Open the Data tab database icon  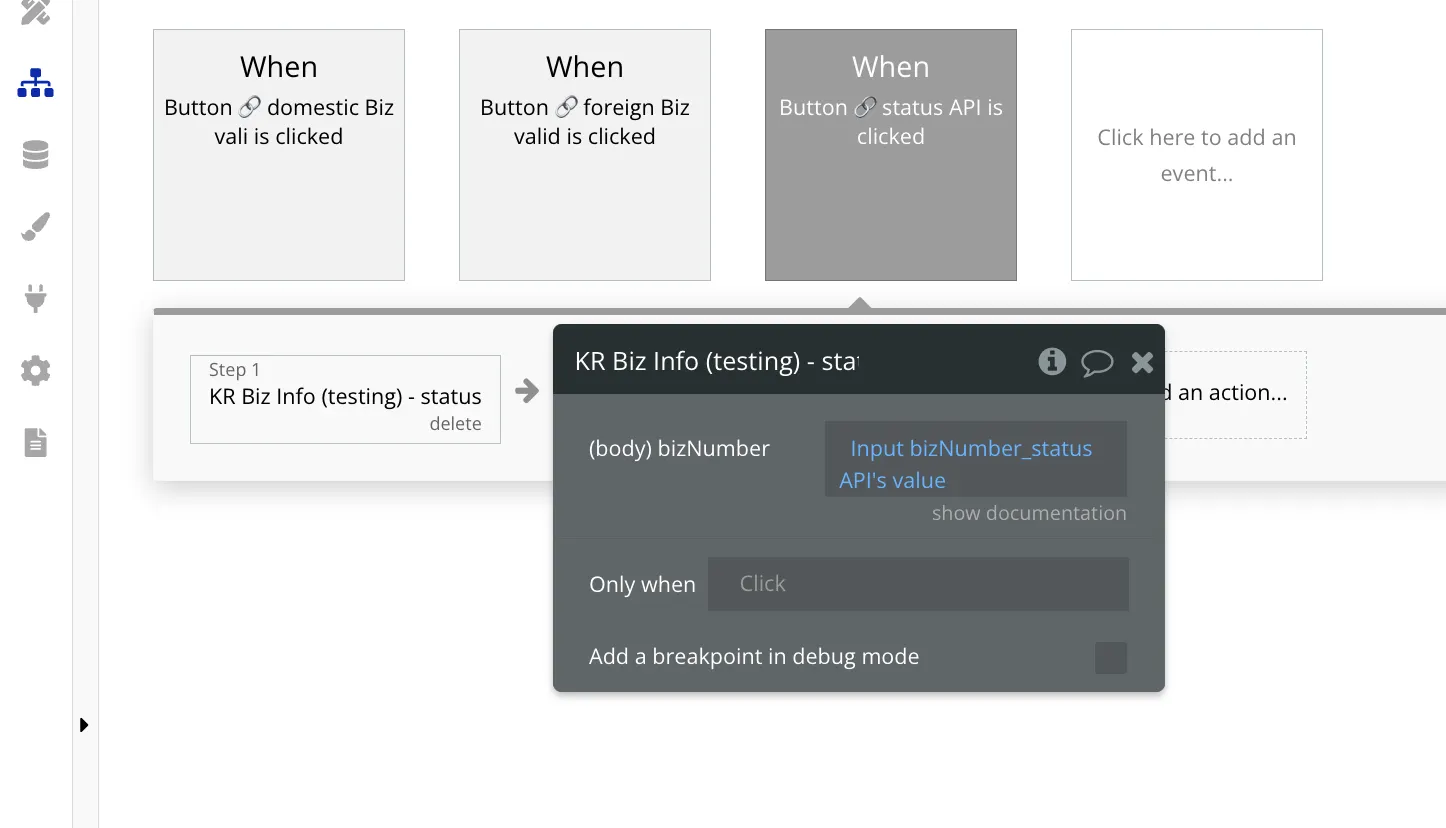(x=35, y=156)
